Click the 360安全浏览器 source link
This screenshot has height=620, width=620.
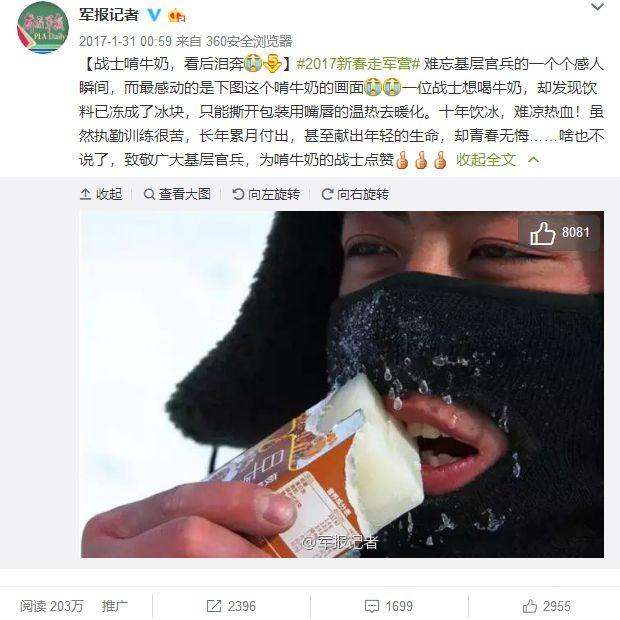click(249, 41)
